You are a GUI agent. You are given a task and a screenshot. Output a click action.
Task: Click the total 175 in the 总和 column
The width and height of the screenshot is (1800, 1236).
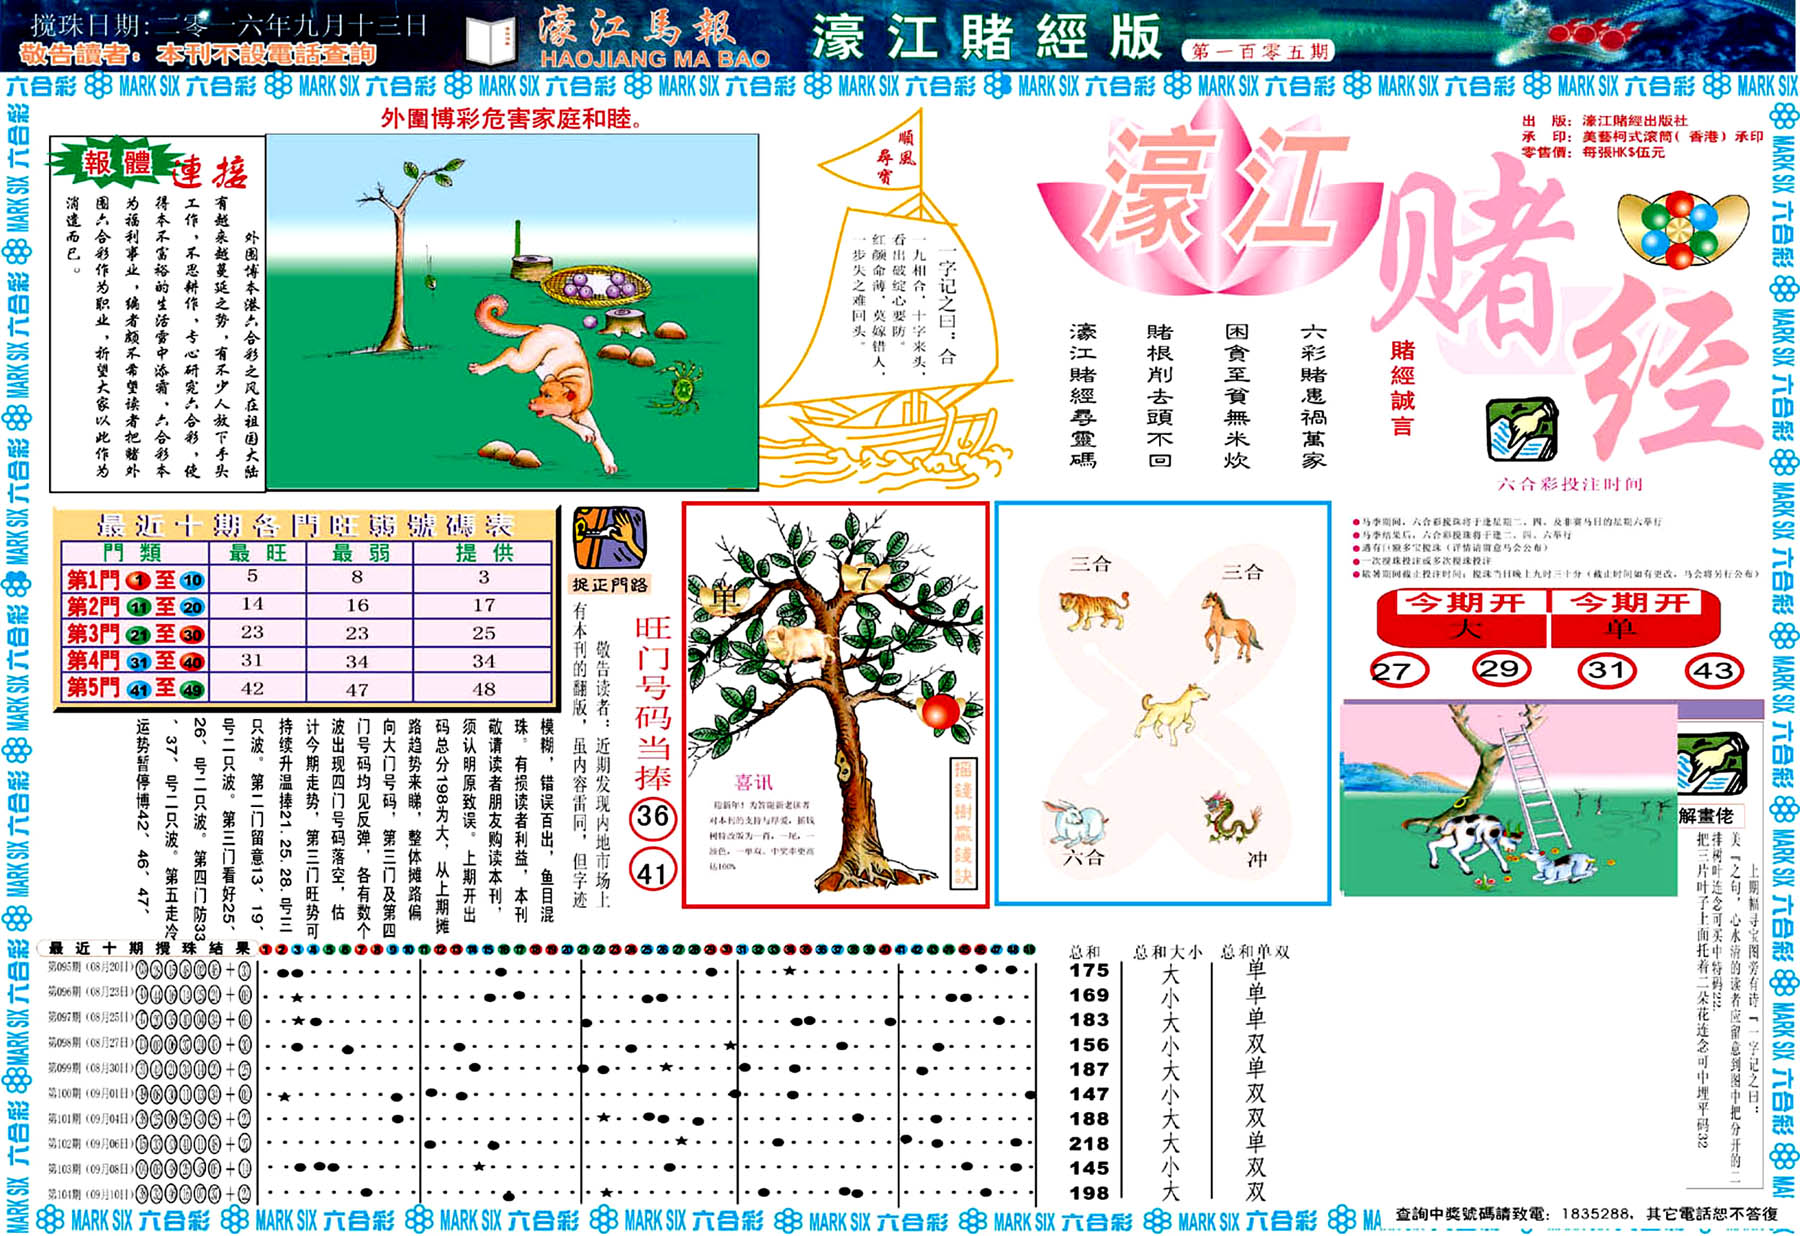[x=1089, y=970]
